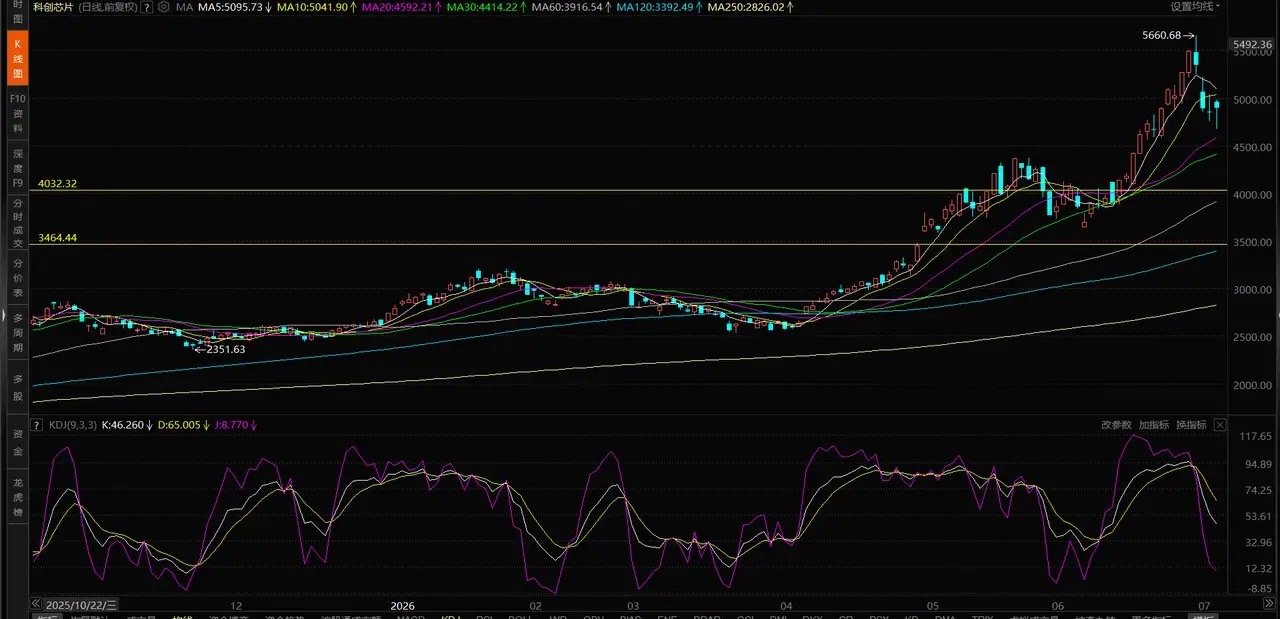Image resolution: width=1280 pixels, height=619 pixels.
Task: Click 加指标 to add an indicator
Action: tap(1153, 425)
